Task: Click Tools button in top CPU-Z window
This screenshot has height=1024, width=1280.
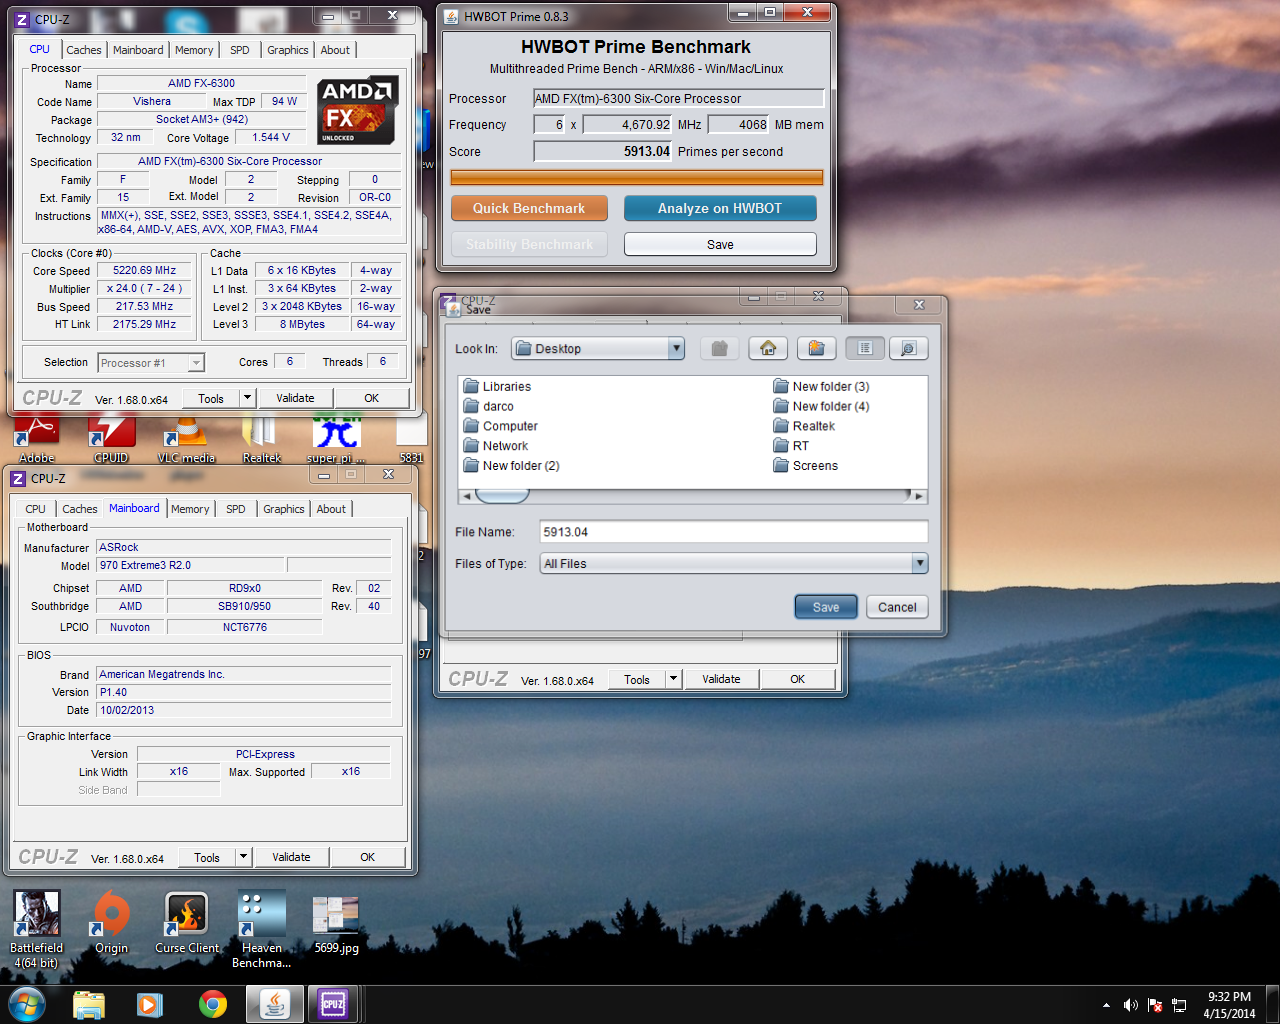Action: click(211, 398)
